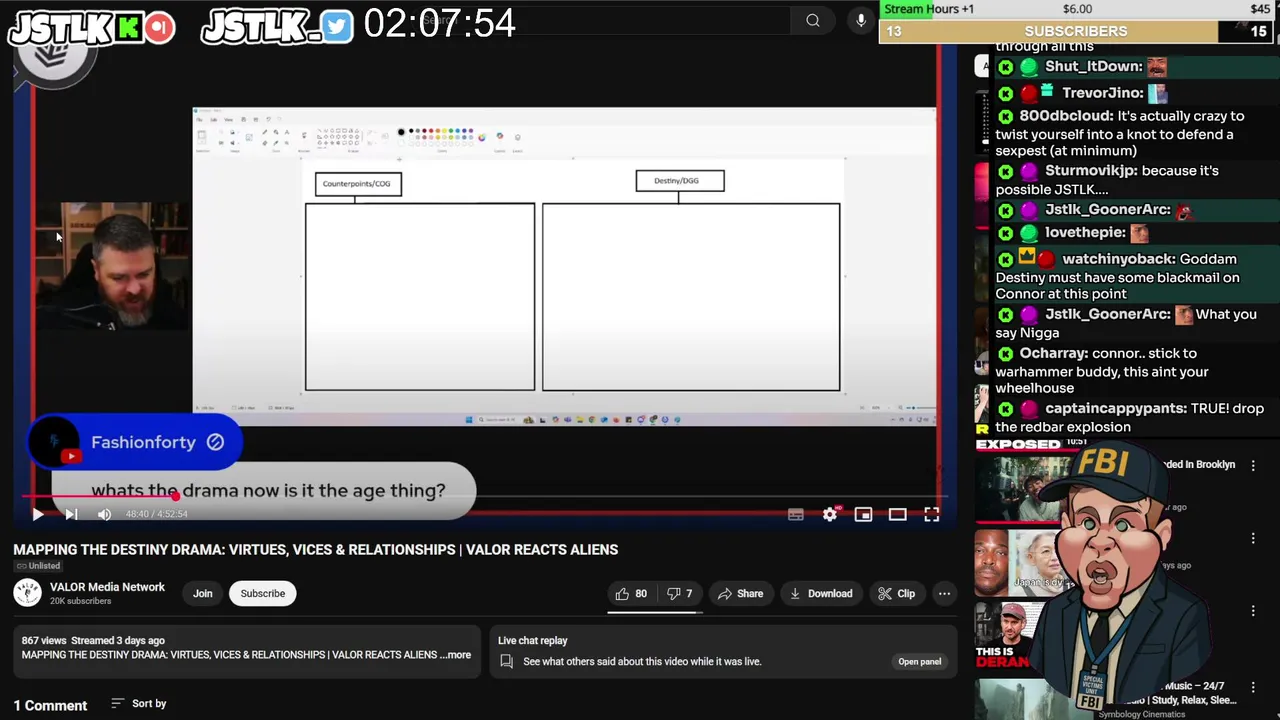Open options menu for Brooklyn recommended video

(x=1253, y=466)
